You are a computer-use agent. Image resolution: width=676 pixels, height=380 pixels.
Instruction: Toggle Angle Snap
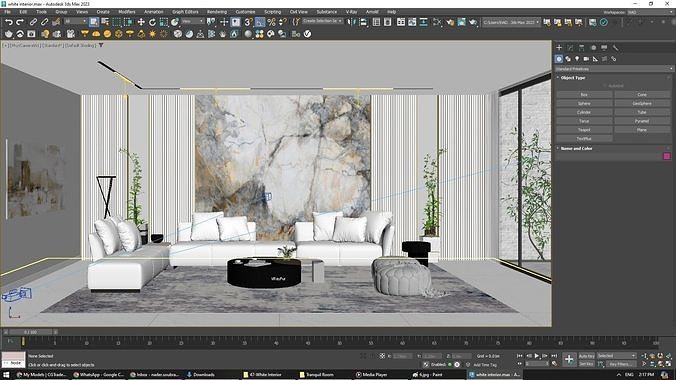[x=260, y=22]
